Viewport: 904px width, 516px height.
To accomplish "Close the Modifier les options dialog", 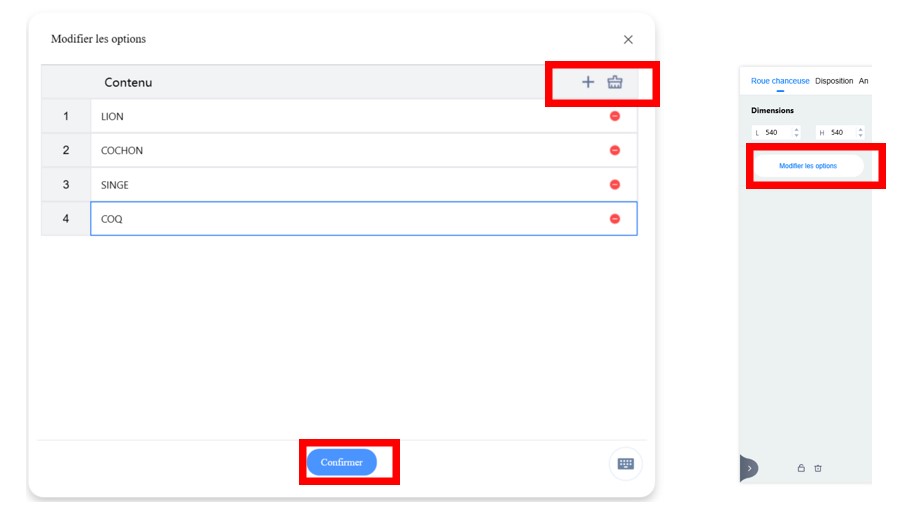I will tap(628, 39).
